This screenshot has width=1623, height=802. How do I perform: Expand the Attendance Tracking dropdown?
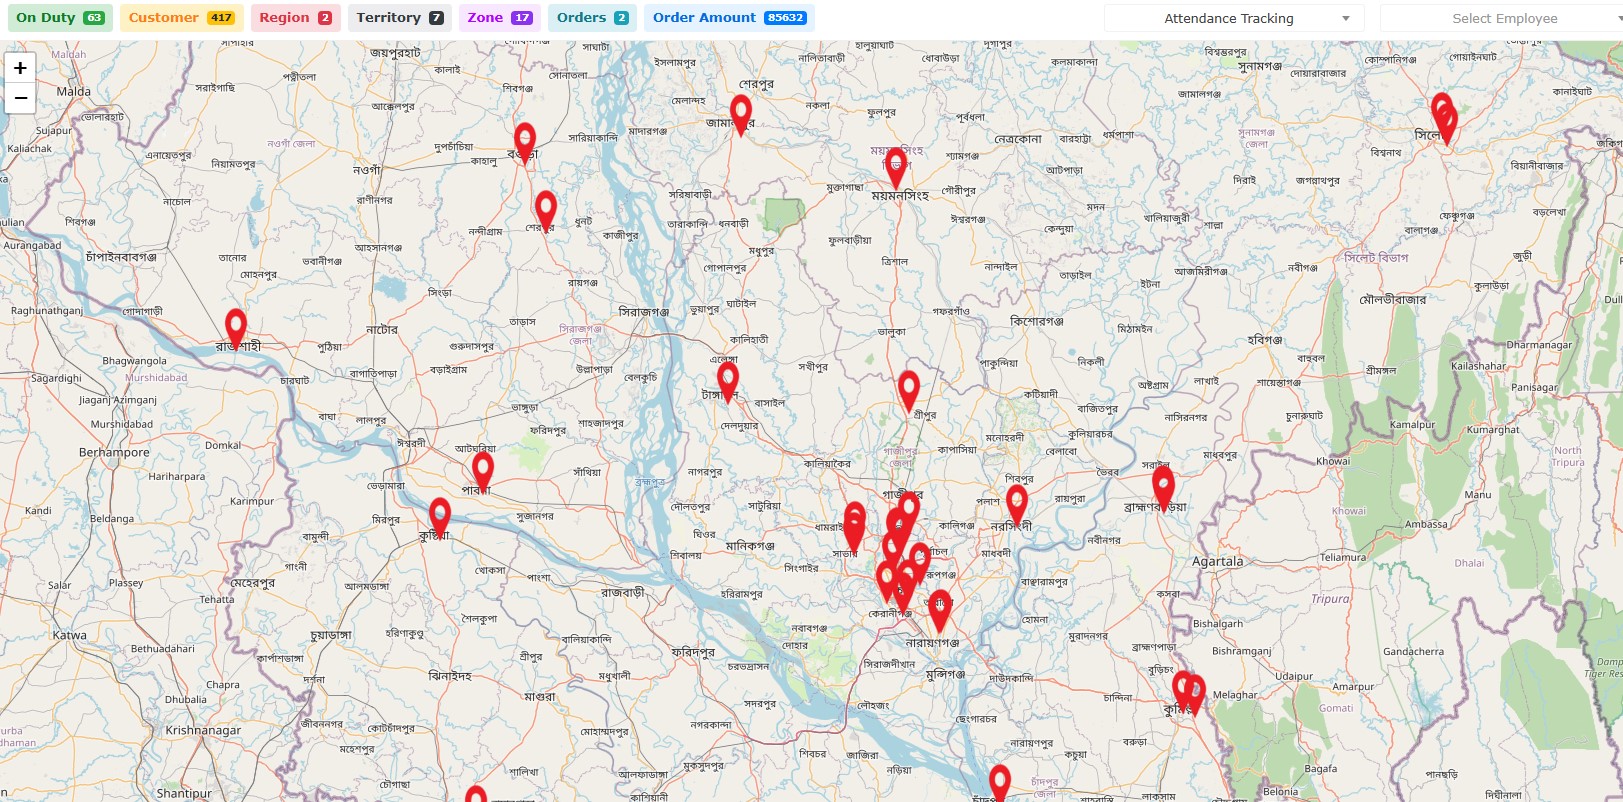[1236, 18]
